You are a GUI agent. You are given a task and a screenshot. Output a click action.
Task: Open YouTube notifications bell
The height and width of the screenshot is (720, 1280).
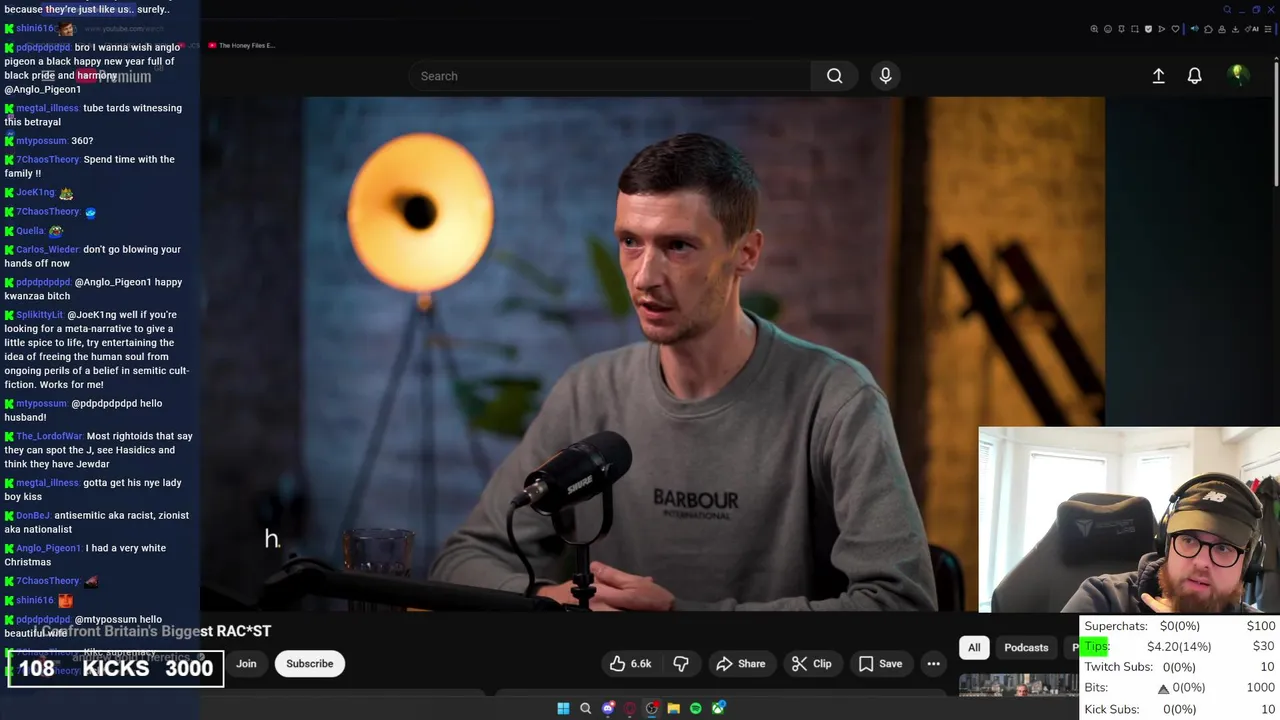coord(1194,76)
